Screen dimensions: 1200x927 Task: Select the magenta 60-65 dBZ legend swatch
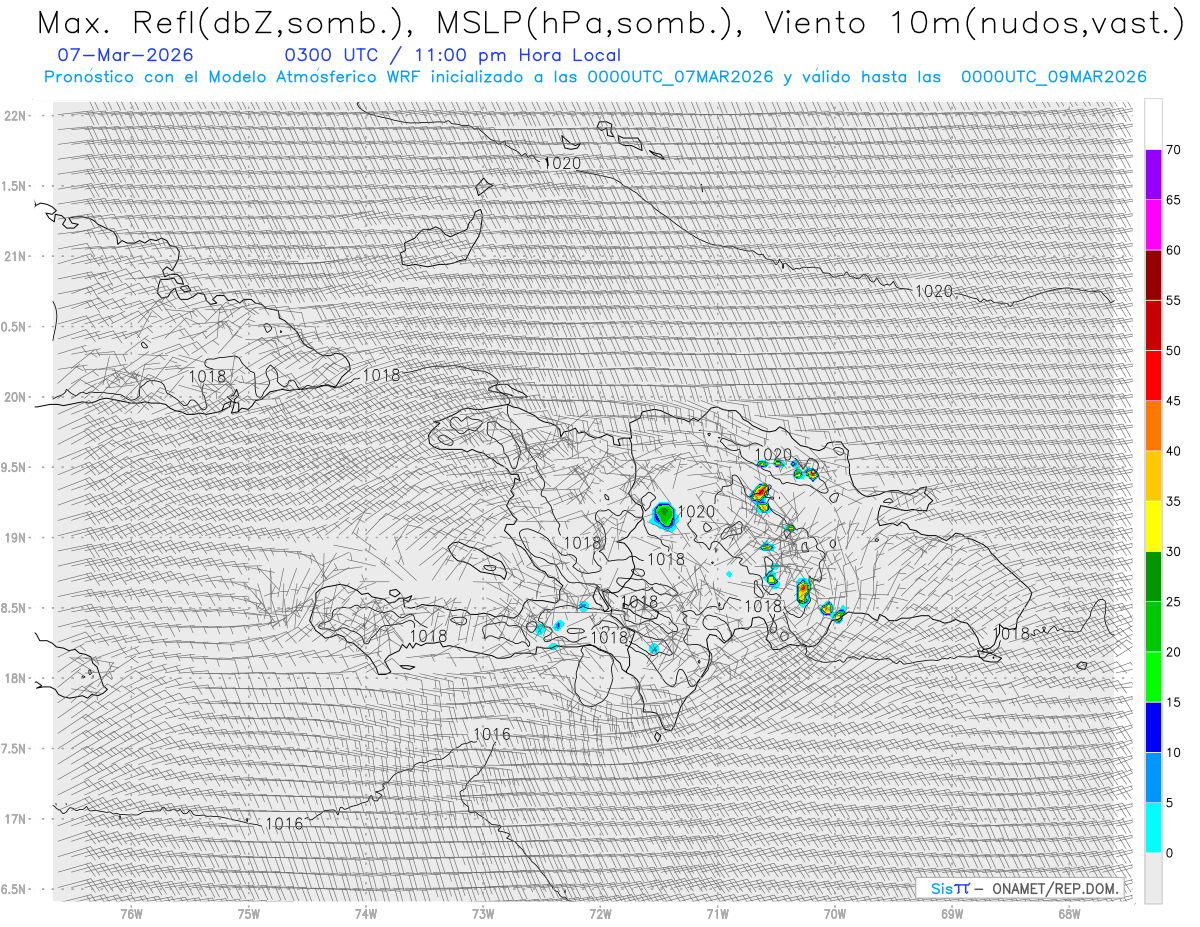(x=1153, y=225)
